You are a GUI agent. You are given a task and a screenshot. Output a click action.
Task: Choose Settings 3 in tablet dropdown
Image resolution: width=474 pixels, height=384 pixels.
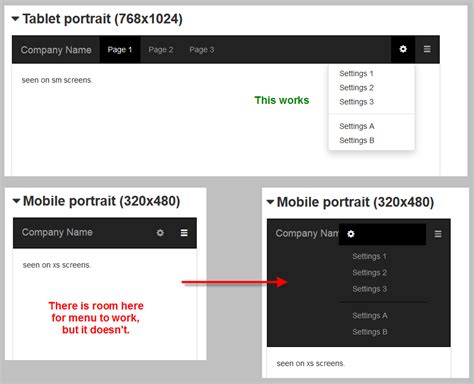point(356,102)
